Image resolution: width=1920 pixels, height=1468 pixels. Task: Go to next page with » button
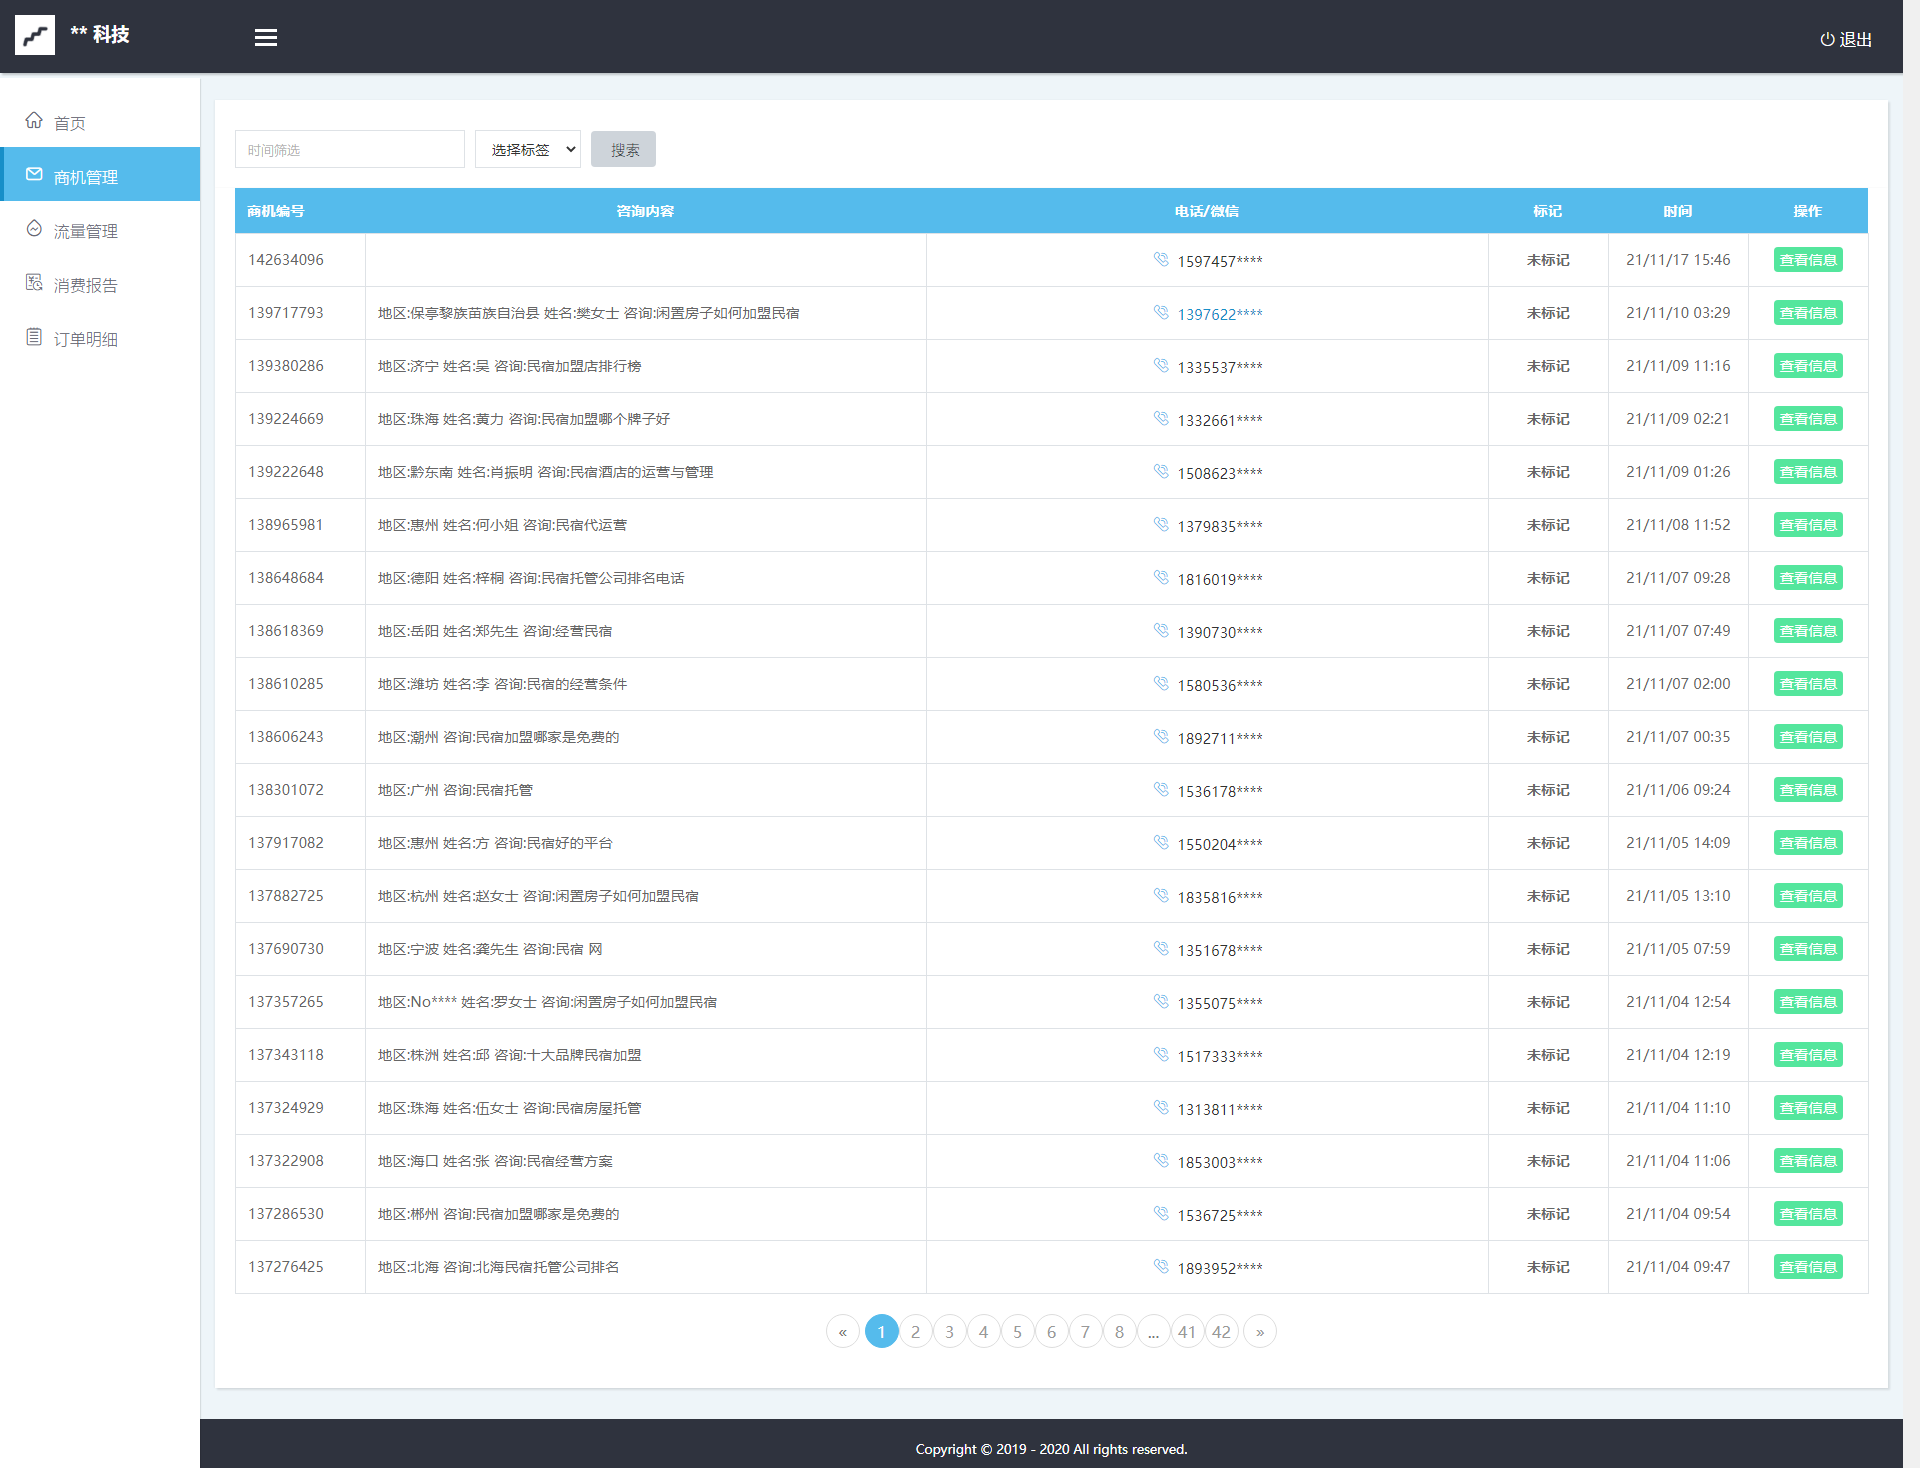[x=1260, y=1331]
